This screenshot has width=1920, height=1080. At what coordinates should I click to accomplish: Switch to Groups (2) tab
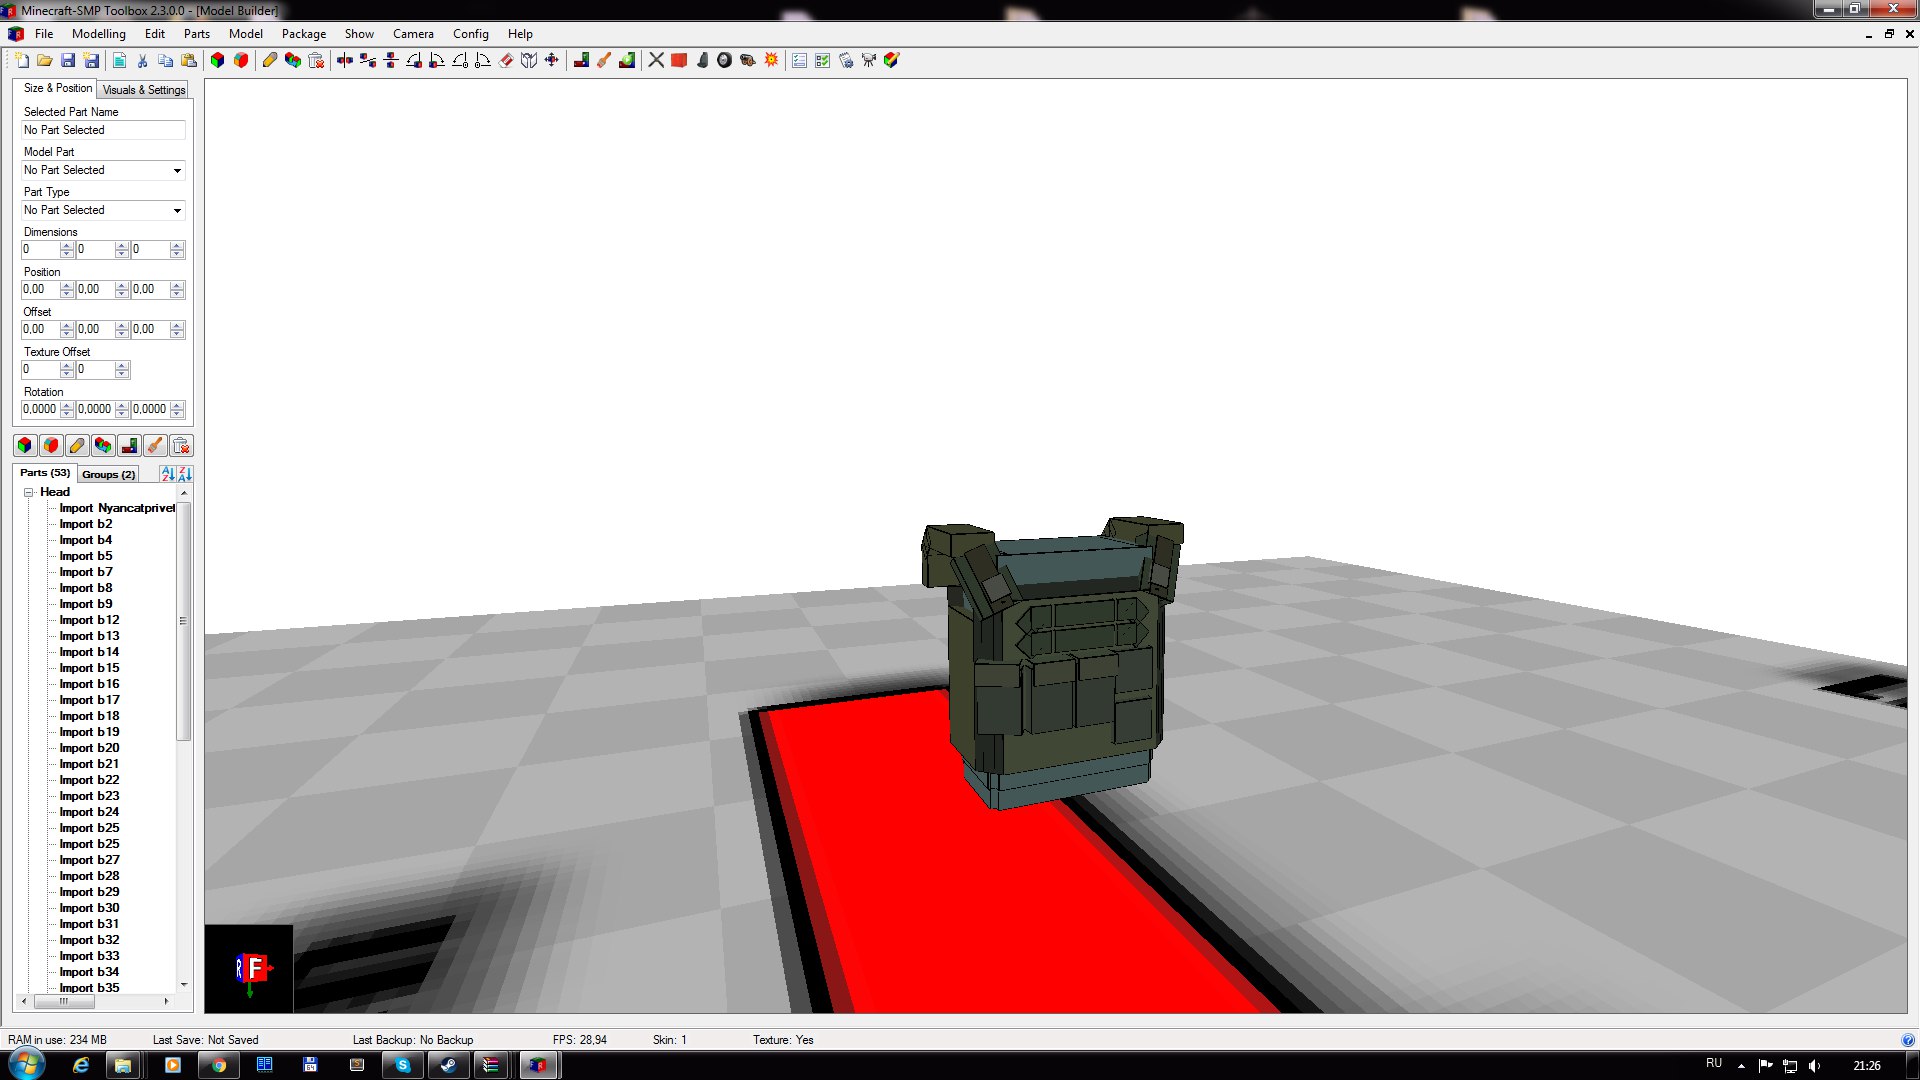point(108,475)
